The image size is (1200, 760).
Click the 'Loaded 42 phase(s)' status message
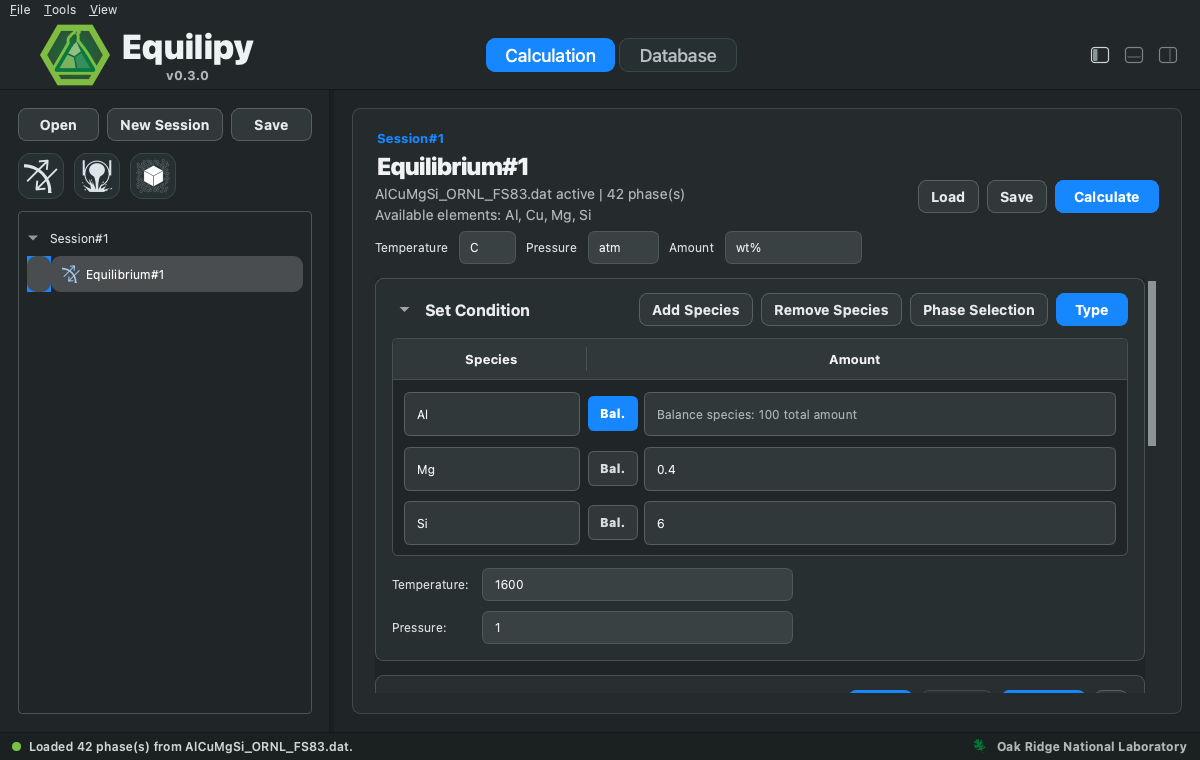point(191,747)
